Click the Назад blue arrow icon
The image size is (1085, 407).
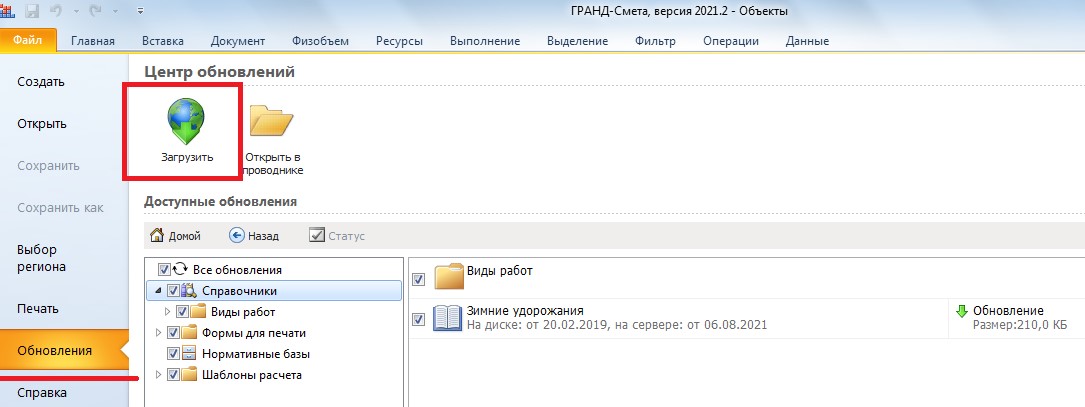pyautogui.click(x=237, y=236)
